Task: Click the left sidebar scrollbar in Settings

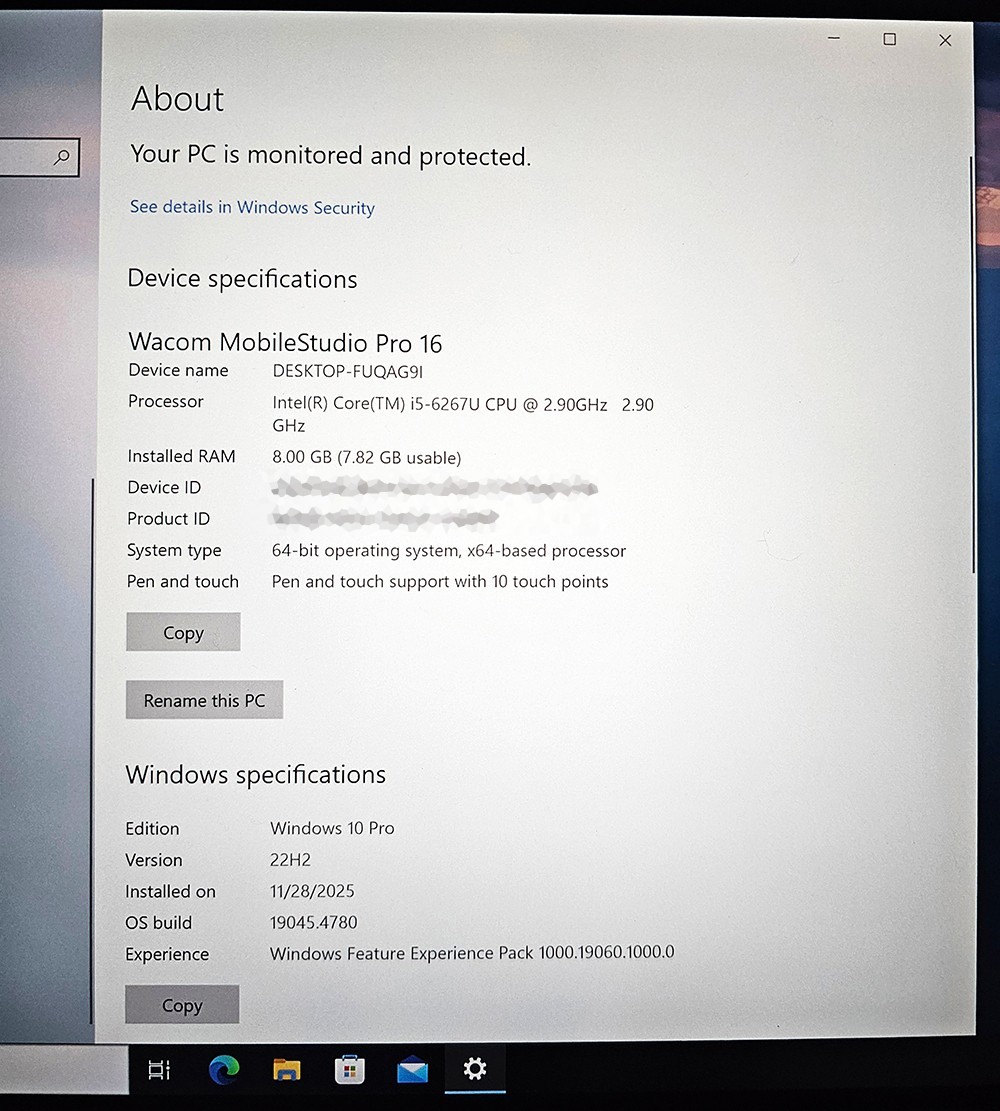Action: [92, 751]
